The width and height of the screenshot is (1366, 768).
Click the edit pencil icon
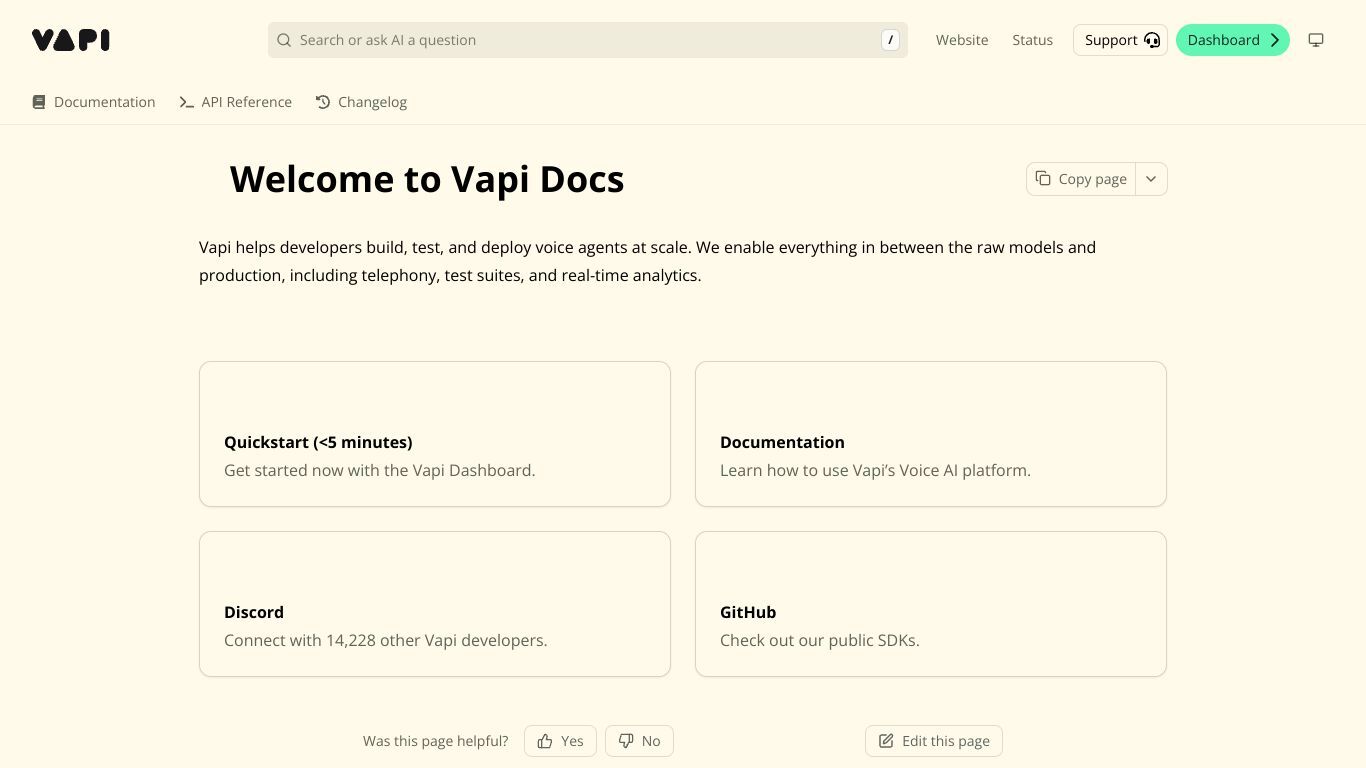[x=886, y=741]
